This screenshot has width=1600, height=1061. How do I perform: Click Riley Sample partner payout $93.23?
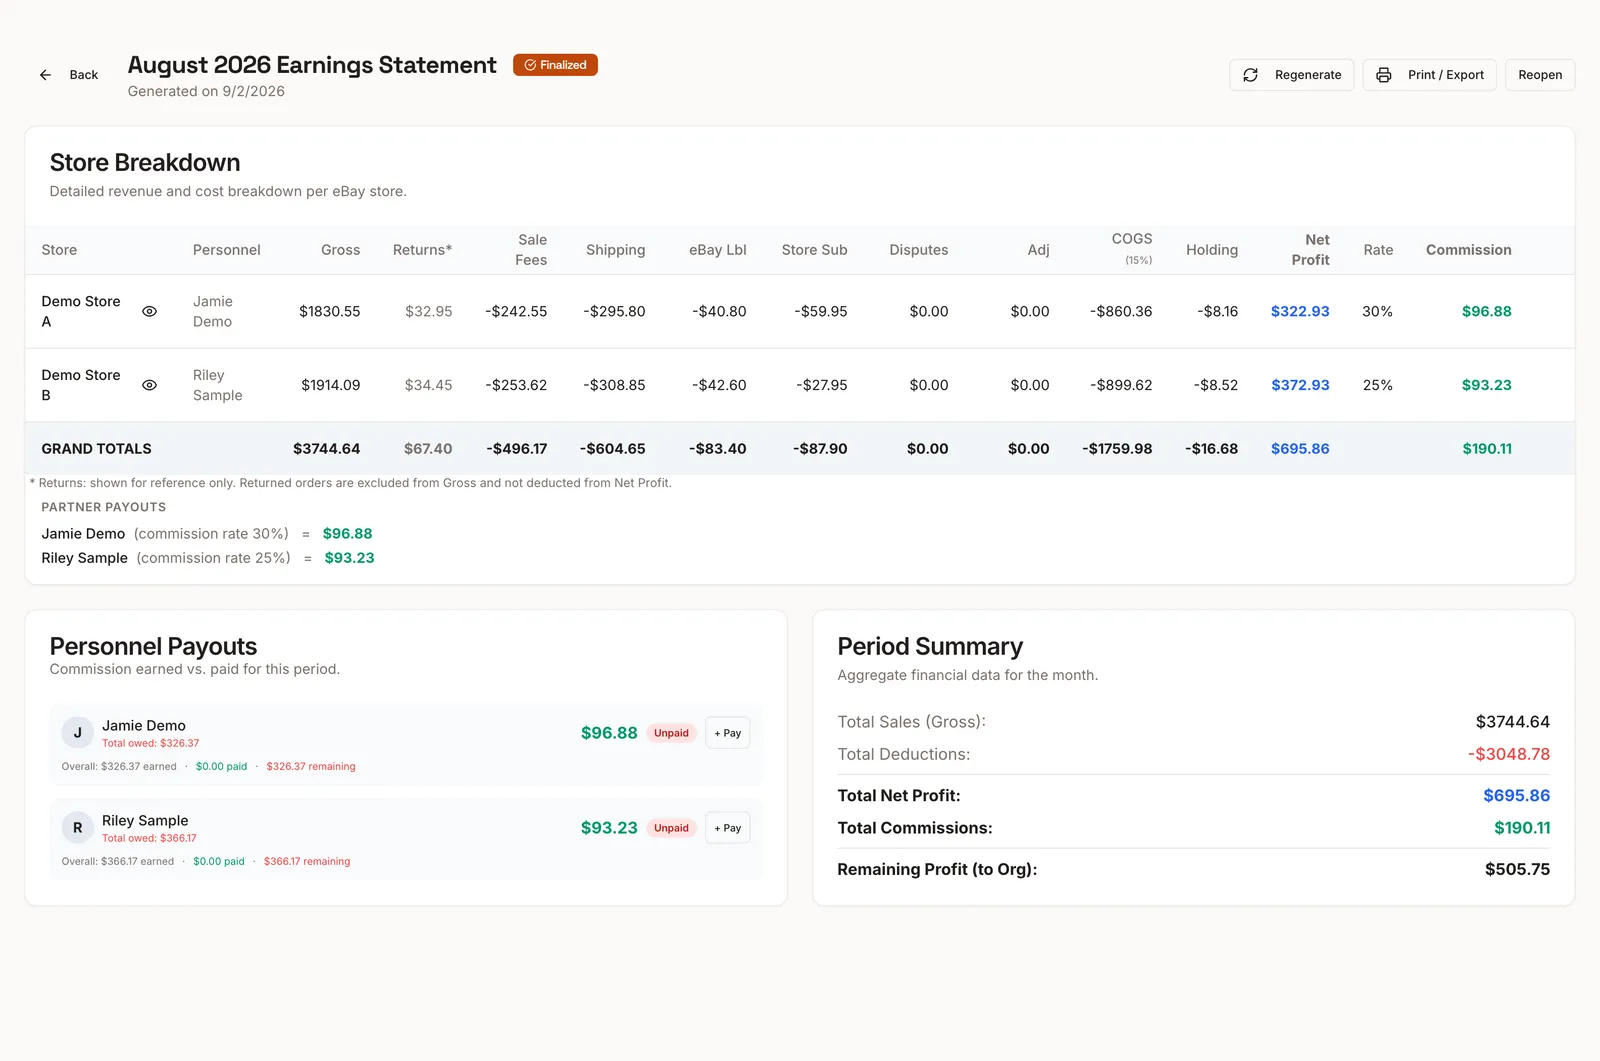(x=349, y=558)
